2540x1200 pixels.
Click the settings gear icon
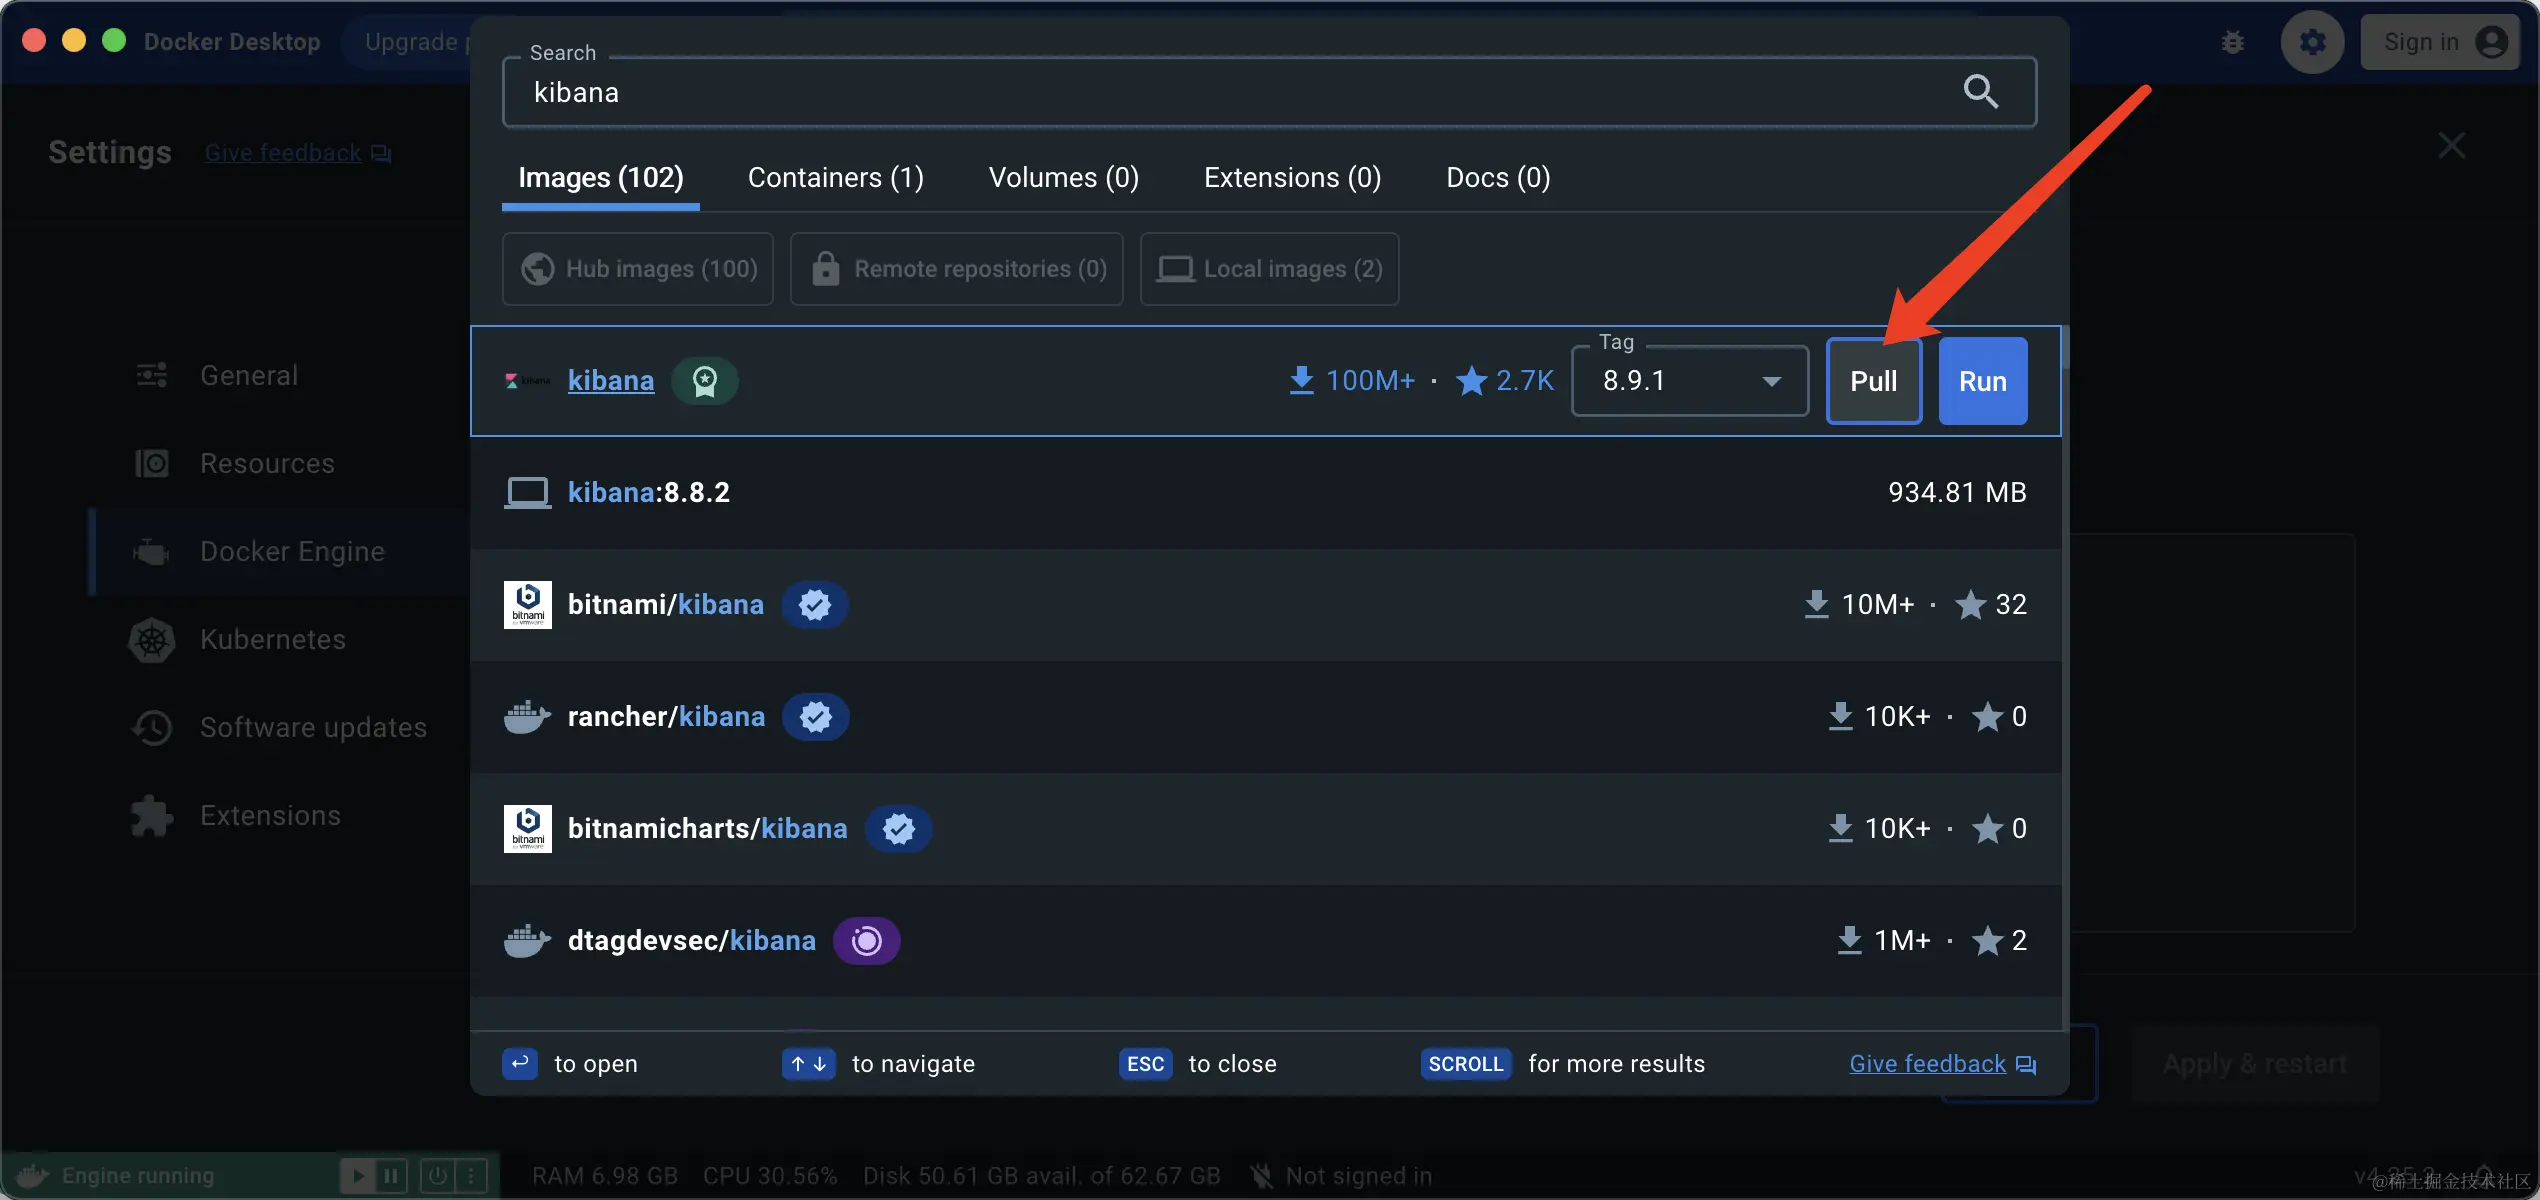click(2312, 42)
